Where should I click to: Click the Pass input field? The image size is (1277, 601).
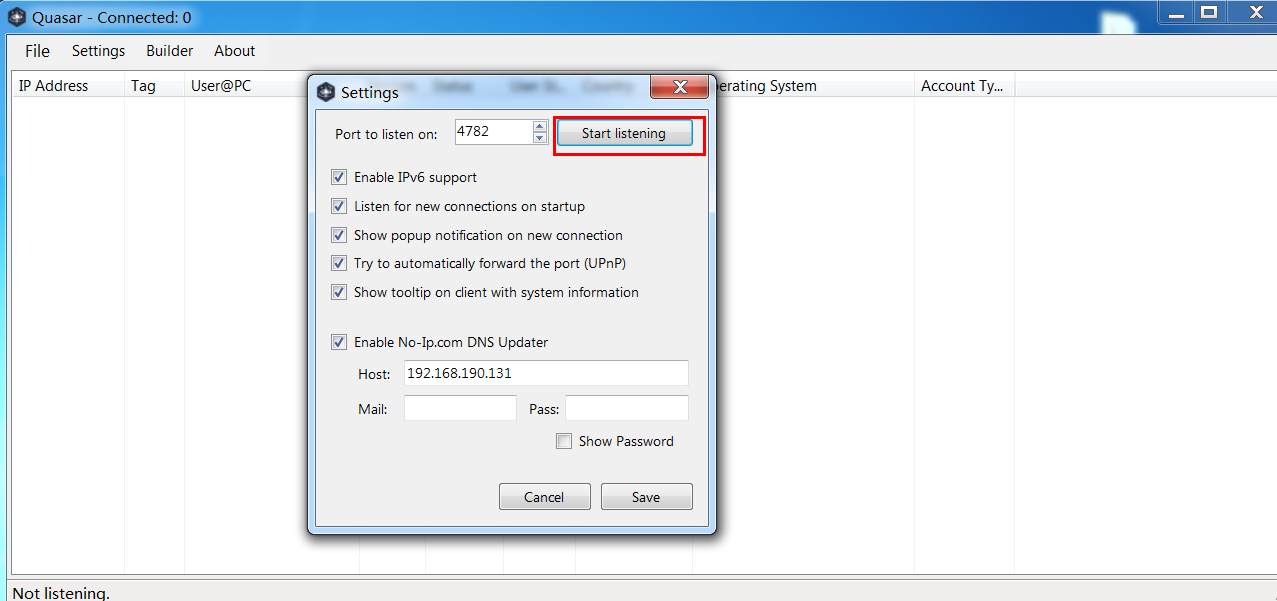pyautogui.click(x=627, y=408)
